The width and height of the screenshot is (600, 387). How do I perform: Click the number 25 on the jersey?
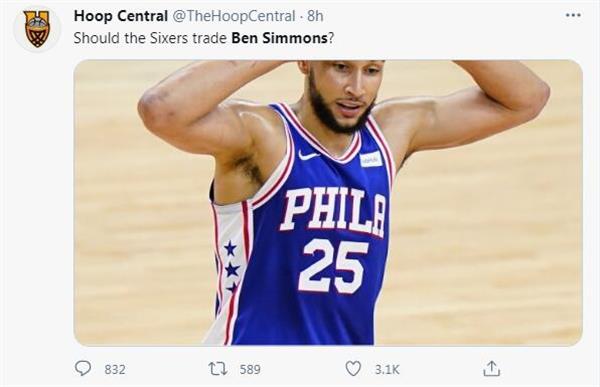pyautogui.click(x=333, y=267)
